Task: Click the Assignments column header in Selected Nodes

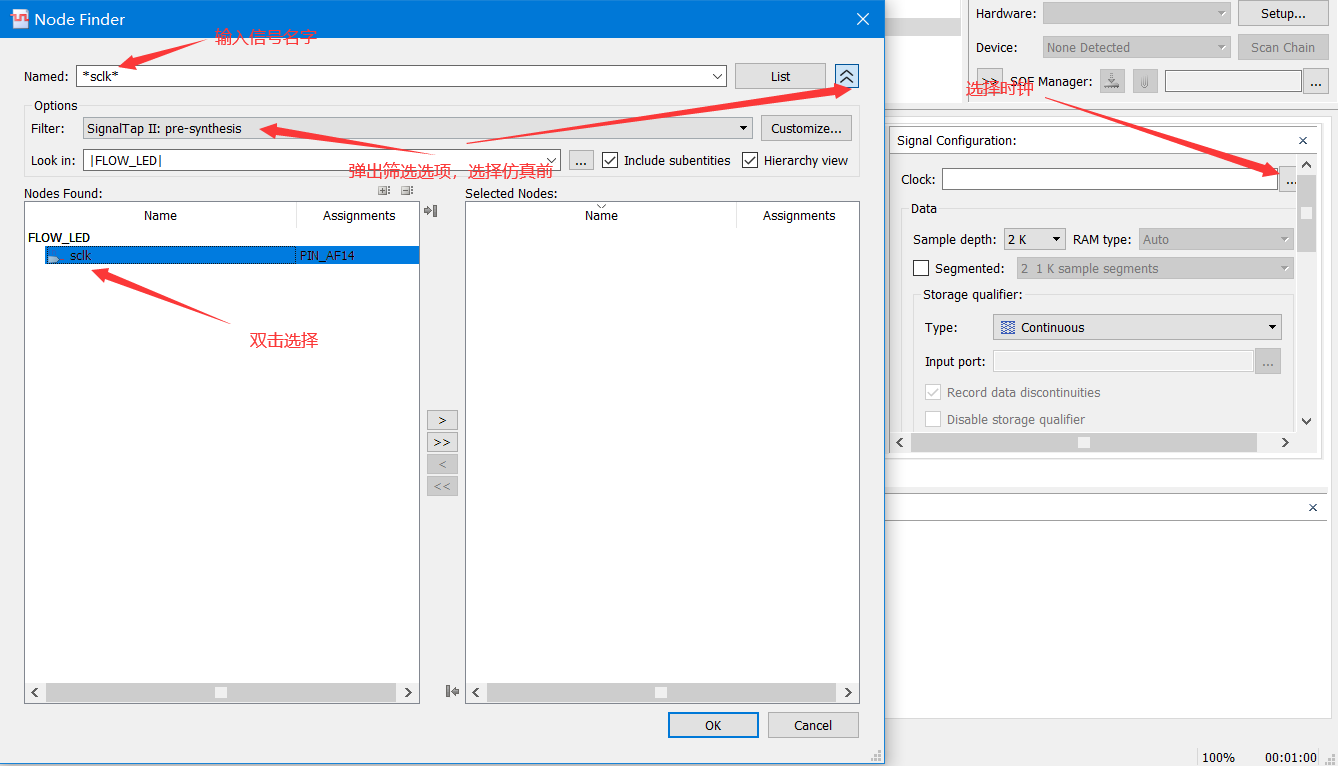Action: 799,215
